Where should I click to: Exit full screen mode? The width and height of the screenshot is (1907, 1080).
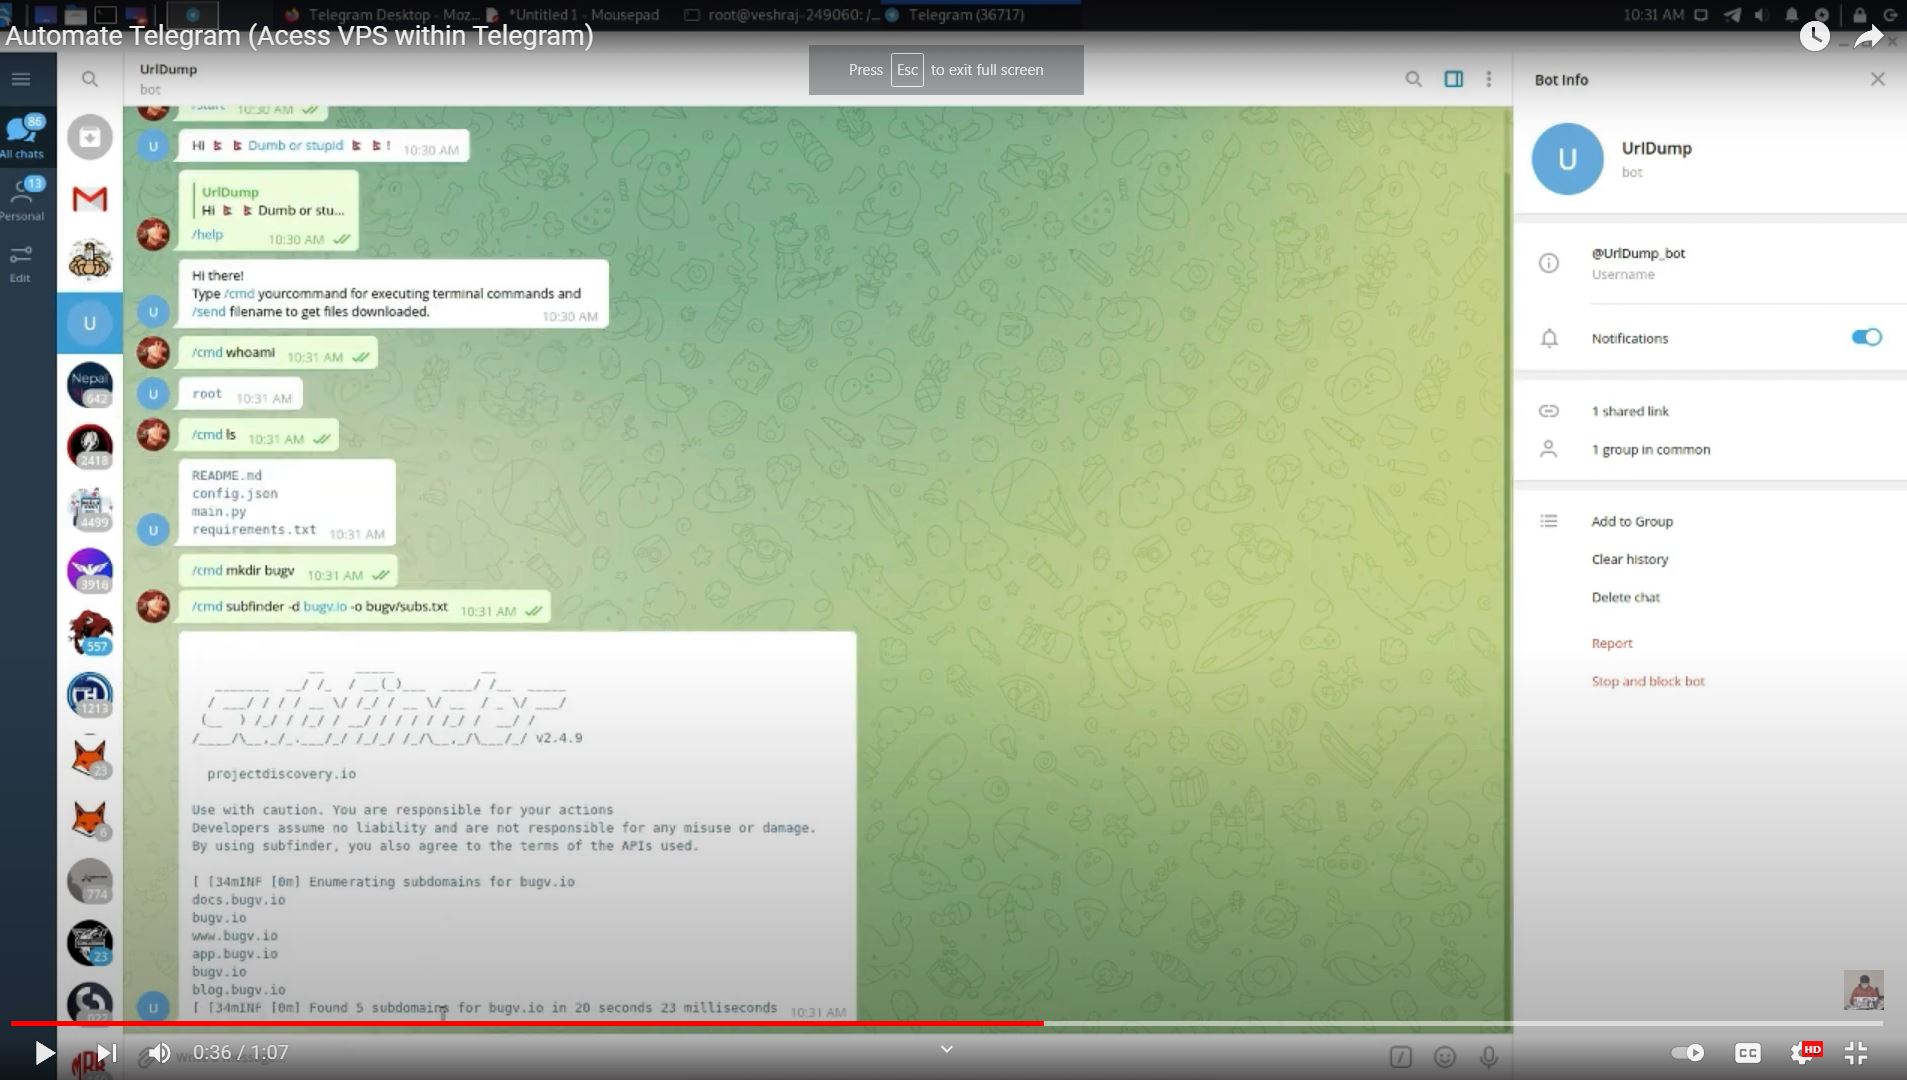1856,1053
